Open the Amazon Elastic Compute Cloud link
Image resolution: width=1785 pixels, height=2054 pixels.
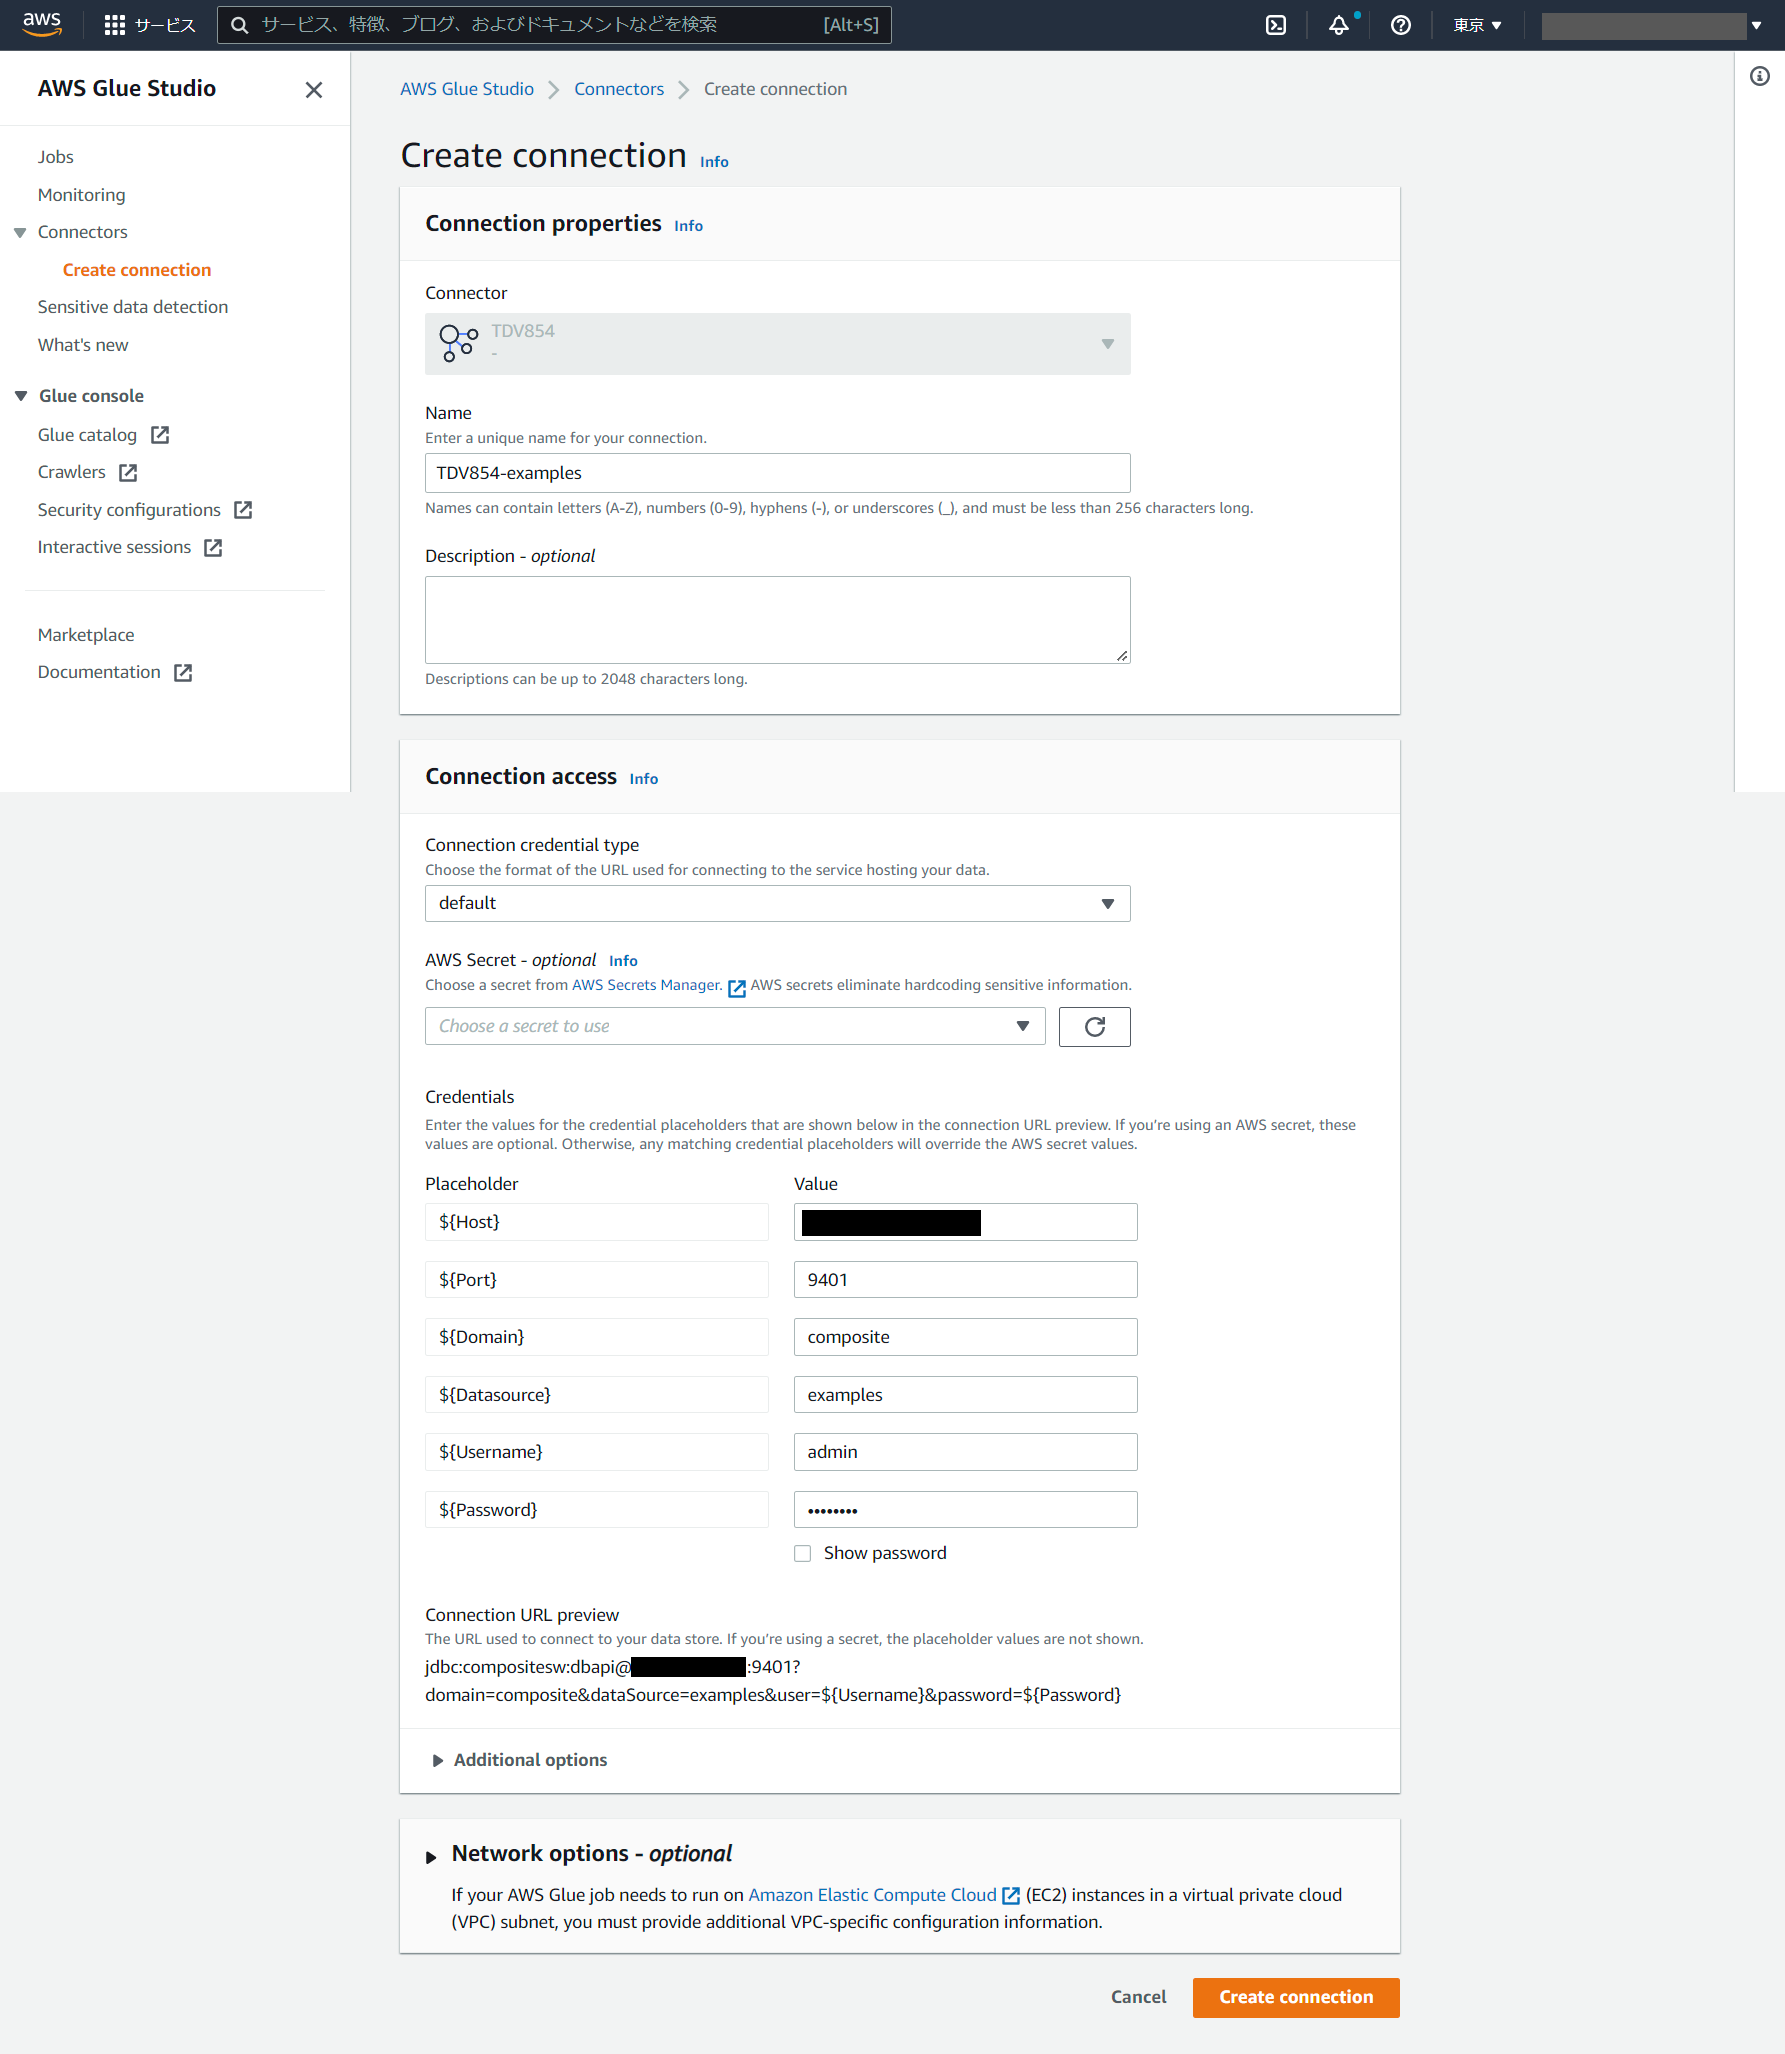click(873, 1895)
